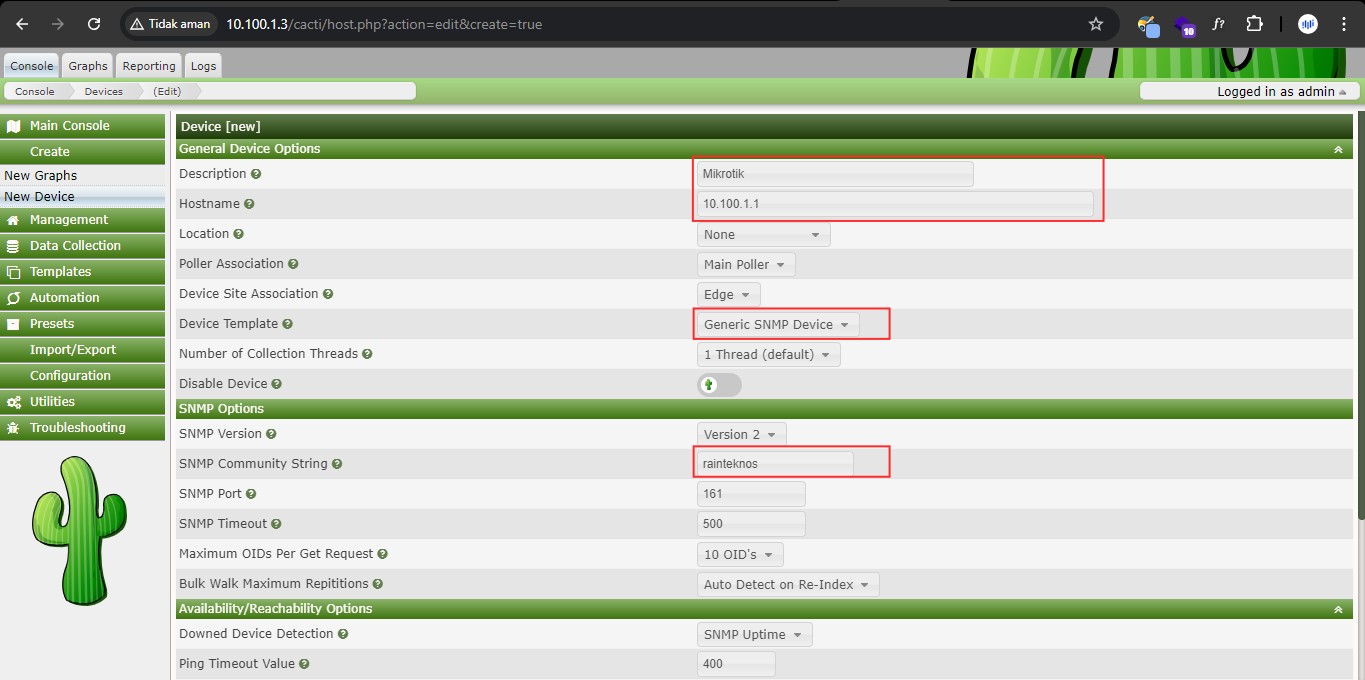
Task: Open the Logs tab
Action: (203, 66)
